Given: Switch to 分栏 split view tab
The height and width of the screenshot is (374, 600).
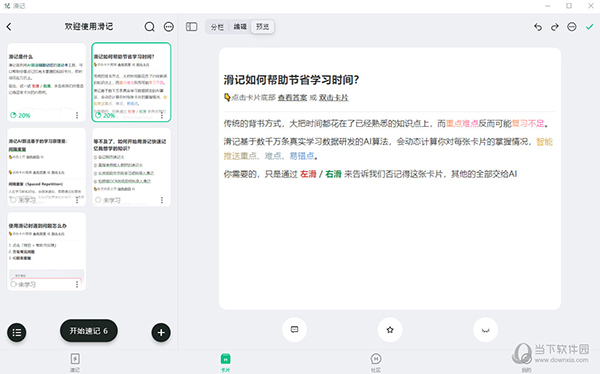Looking at the screenshot, I should point(217,27).
